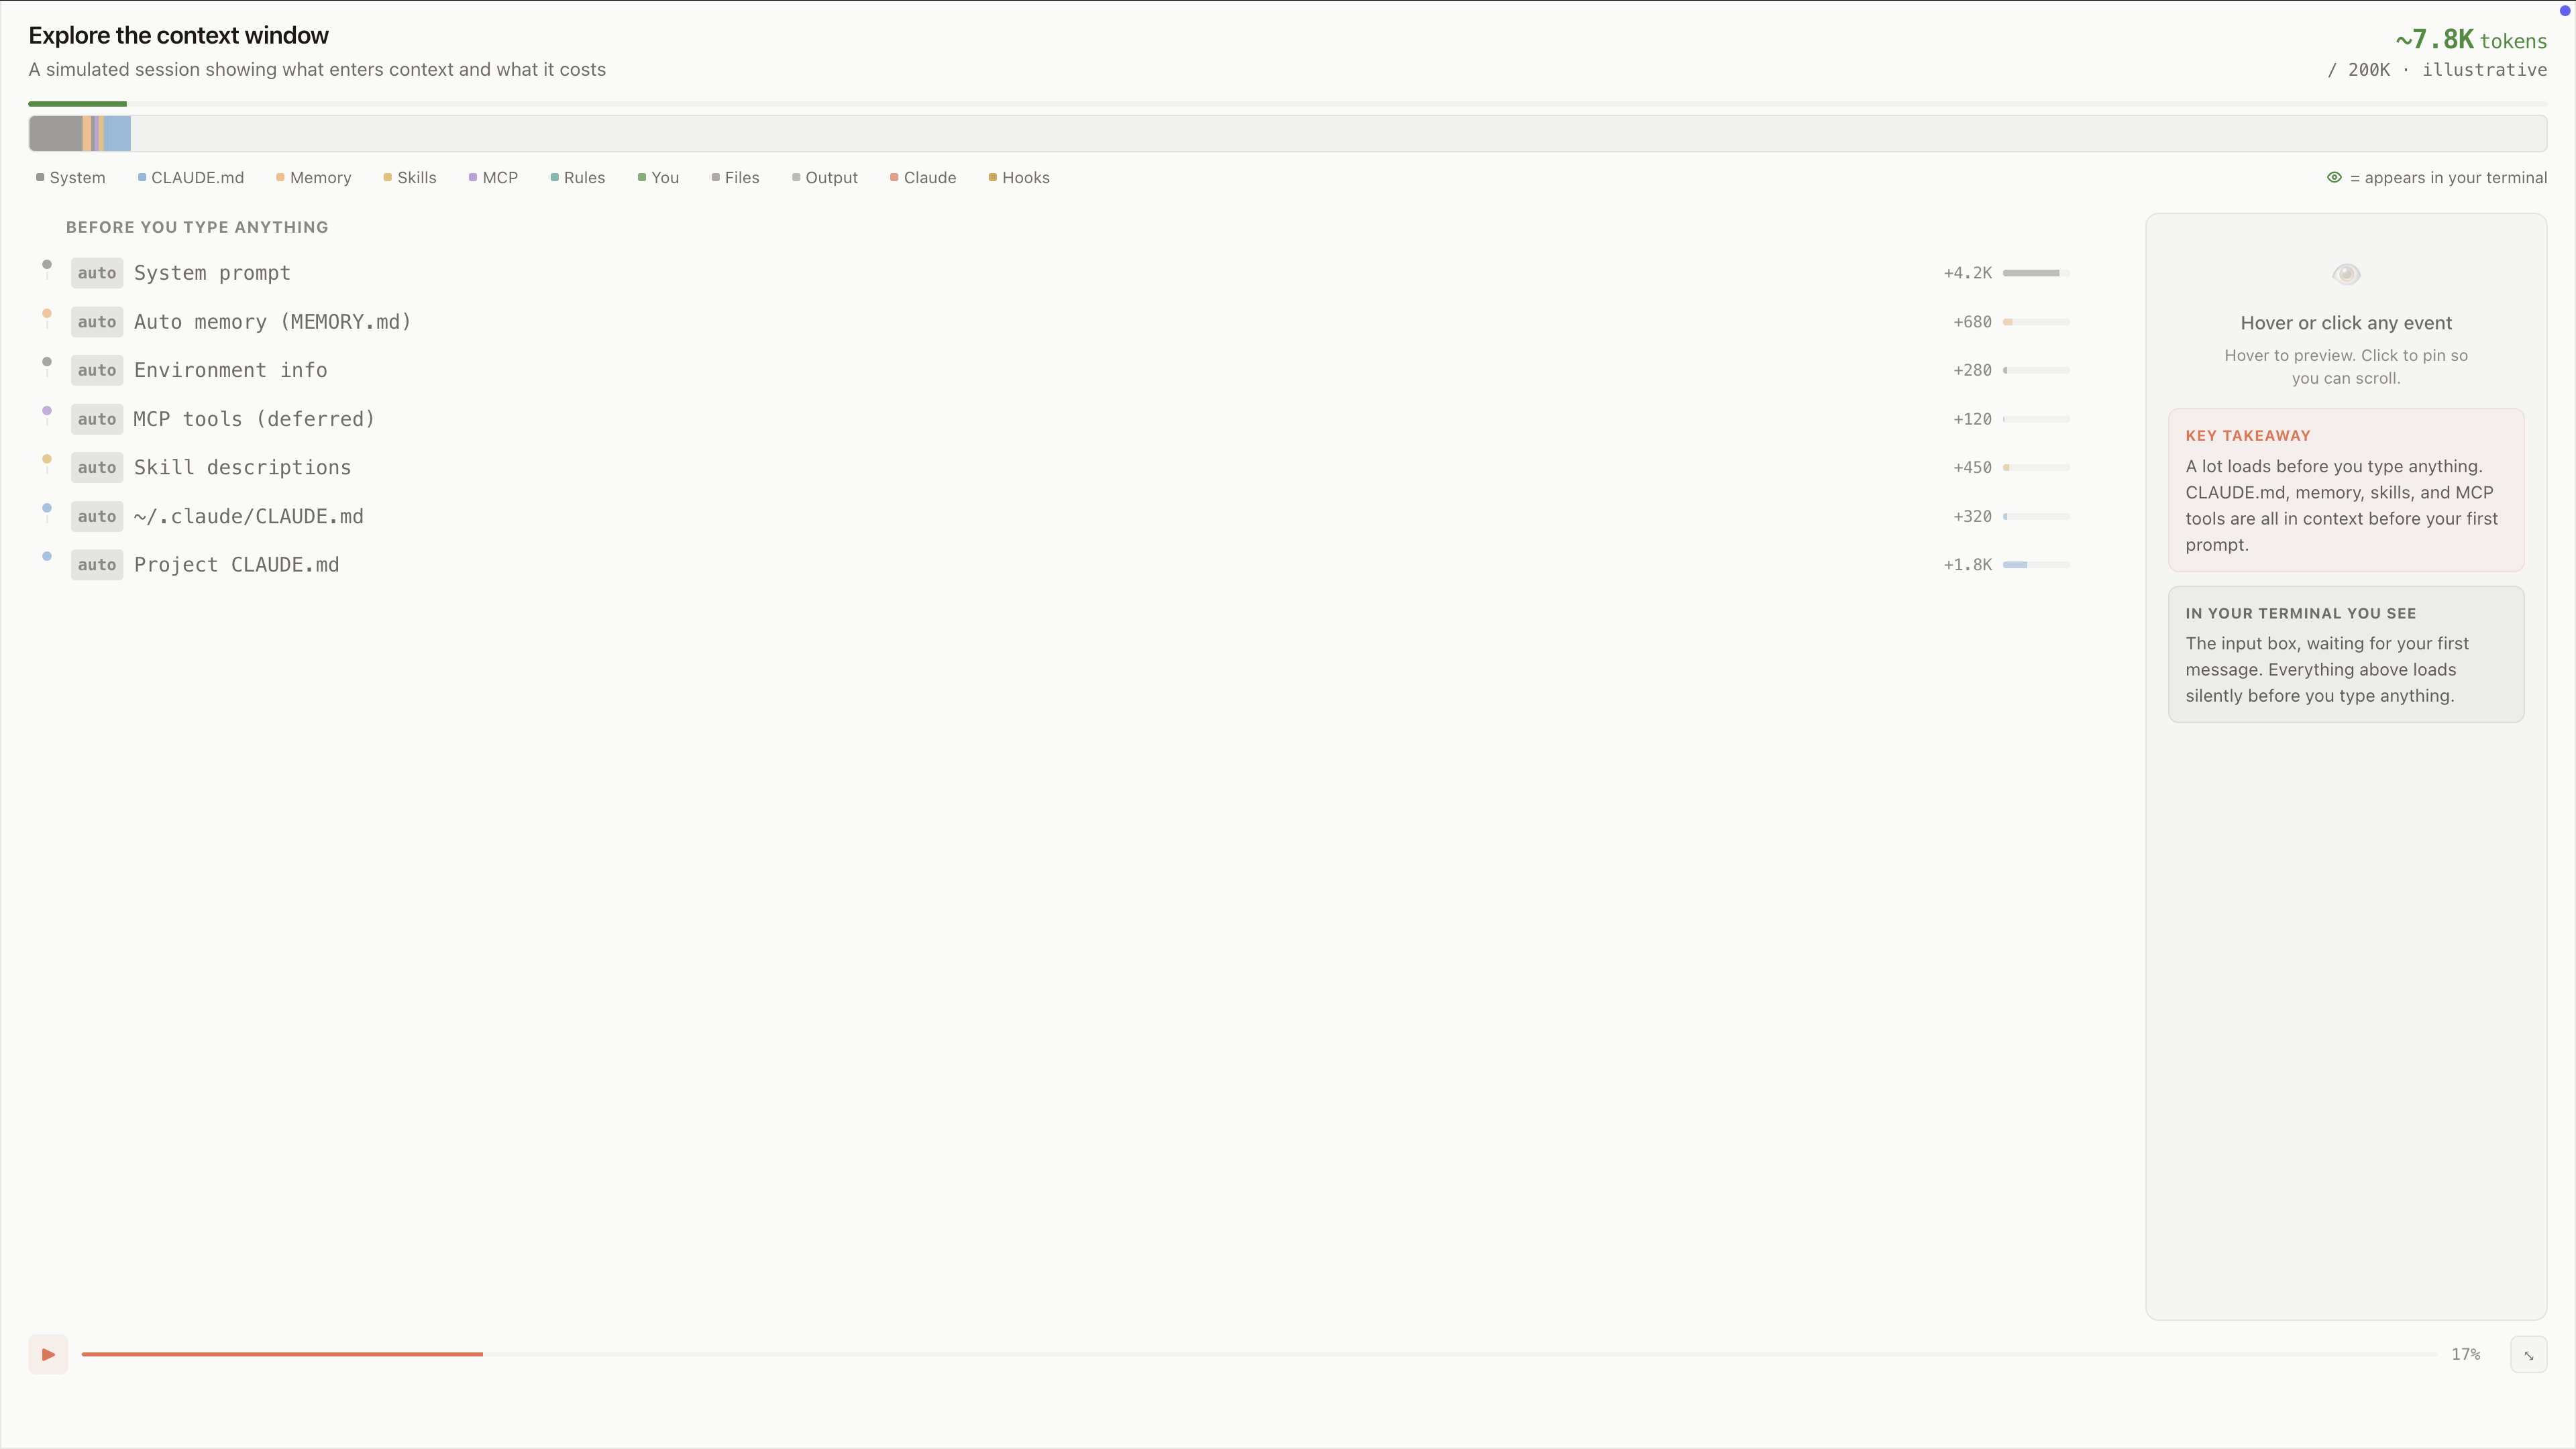The height and width of the screenshot is (1449, 2576).
Task: Click the Memory legend item
Action: click(314, 177)
